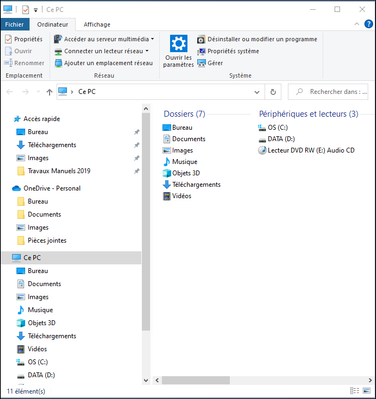Click the Ce PC icon in title bar

(8, 9)
